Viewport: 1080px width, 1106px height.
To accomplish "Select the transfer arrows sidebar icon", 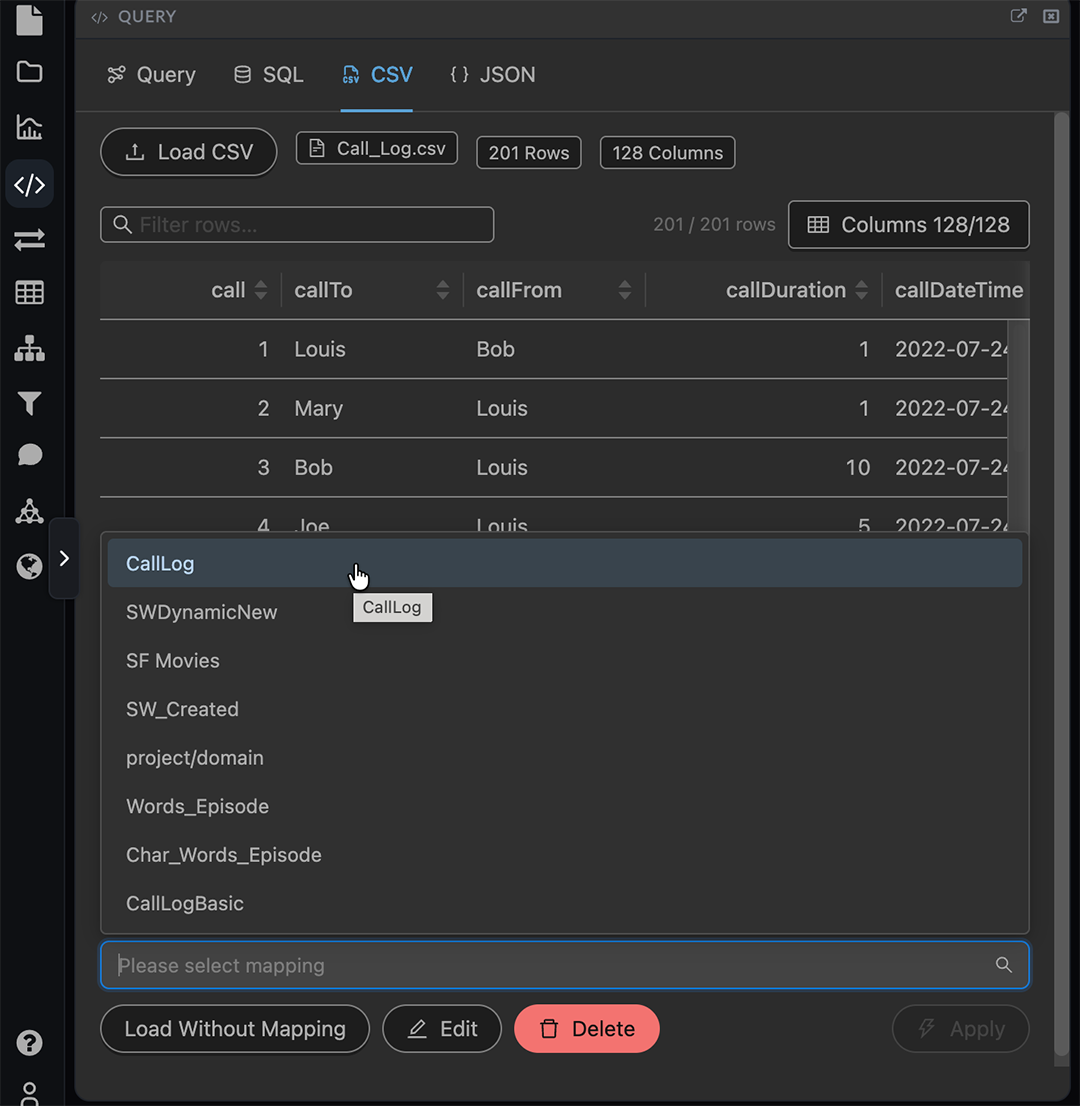I will tap(29, 240).
